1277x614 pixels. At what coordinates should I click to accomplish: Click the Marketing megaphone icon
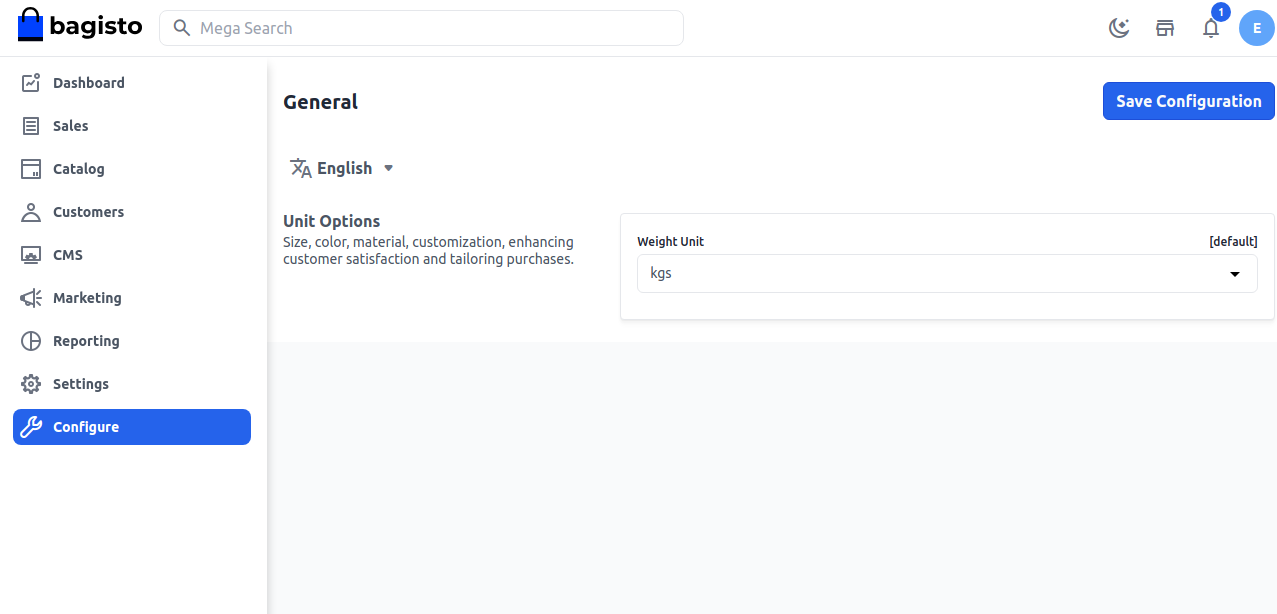(x=31, y=298)
